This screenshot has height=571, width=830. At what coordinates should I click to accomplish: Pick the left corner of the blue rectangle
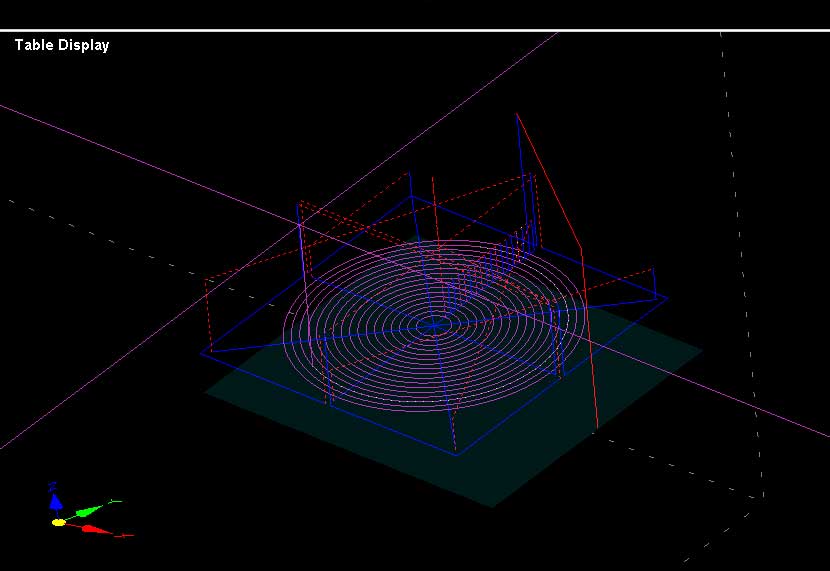tap(201, 352)
